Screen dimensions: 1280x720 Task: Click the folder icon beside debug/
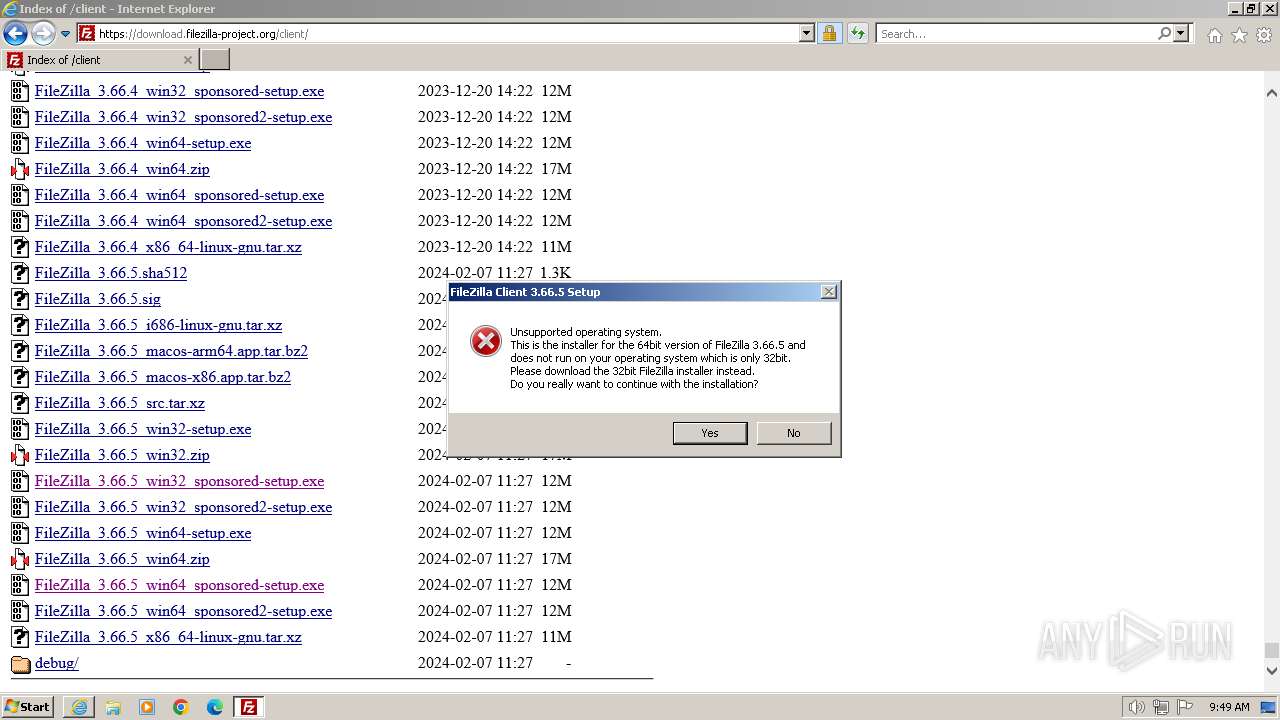(x=20, y=663)
